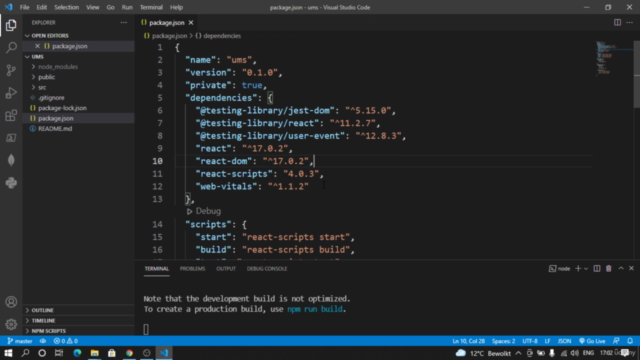Change encoding via UTF-8 status item

(x=530, y=341)
